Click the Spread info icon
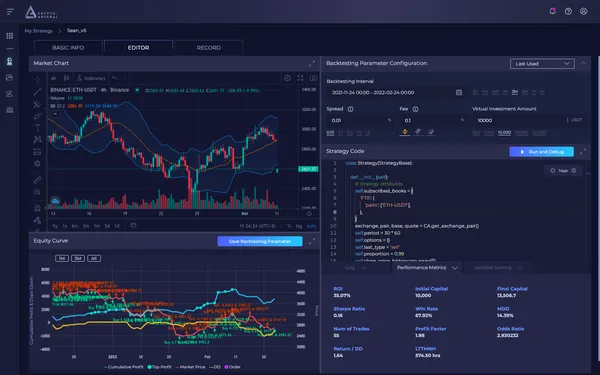Viewport: 600px width, 375px height. [350, 109]
